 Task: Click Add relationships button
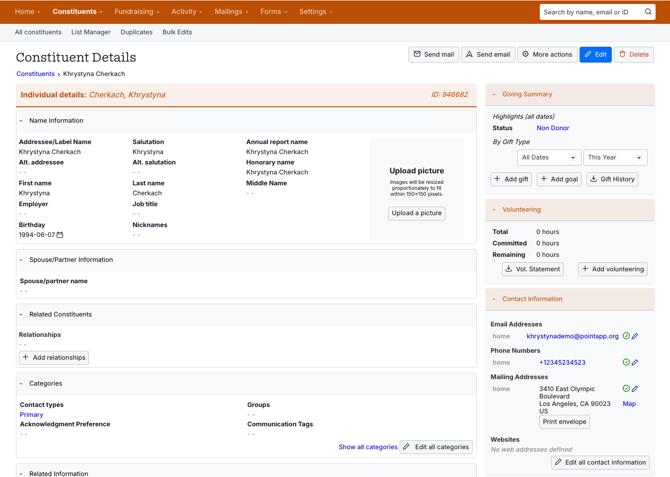[x=54, y=357]
